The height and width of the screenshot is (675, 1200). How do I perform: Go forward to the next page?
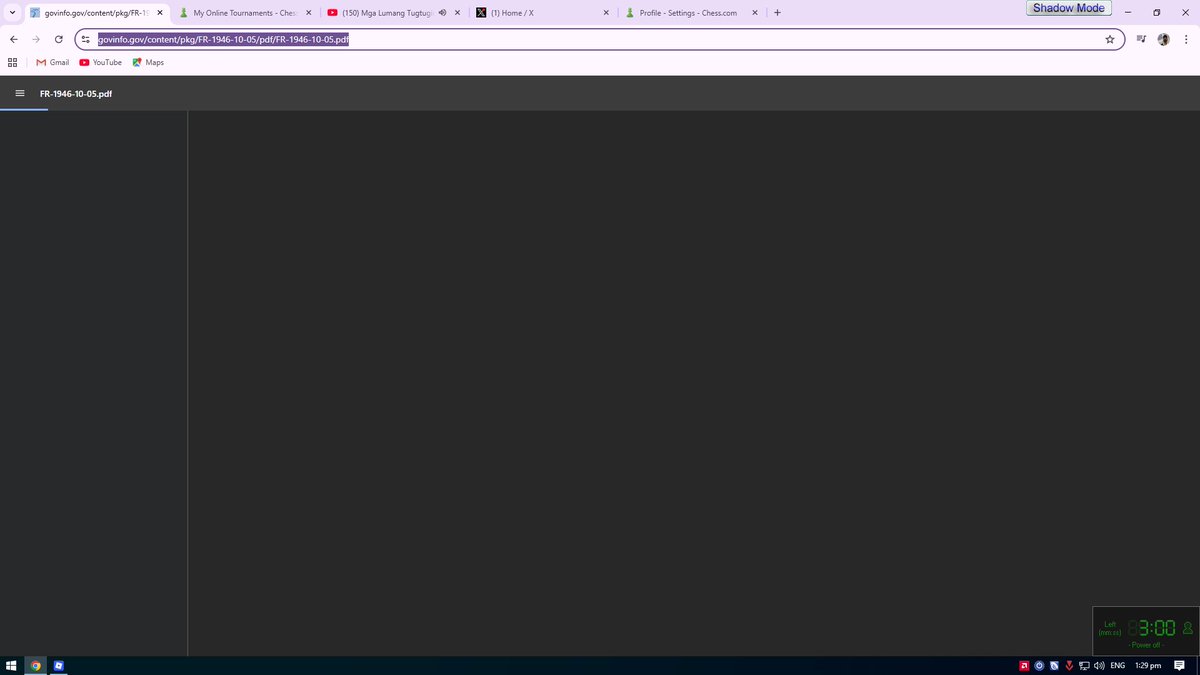point(36,39)
